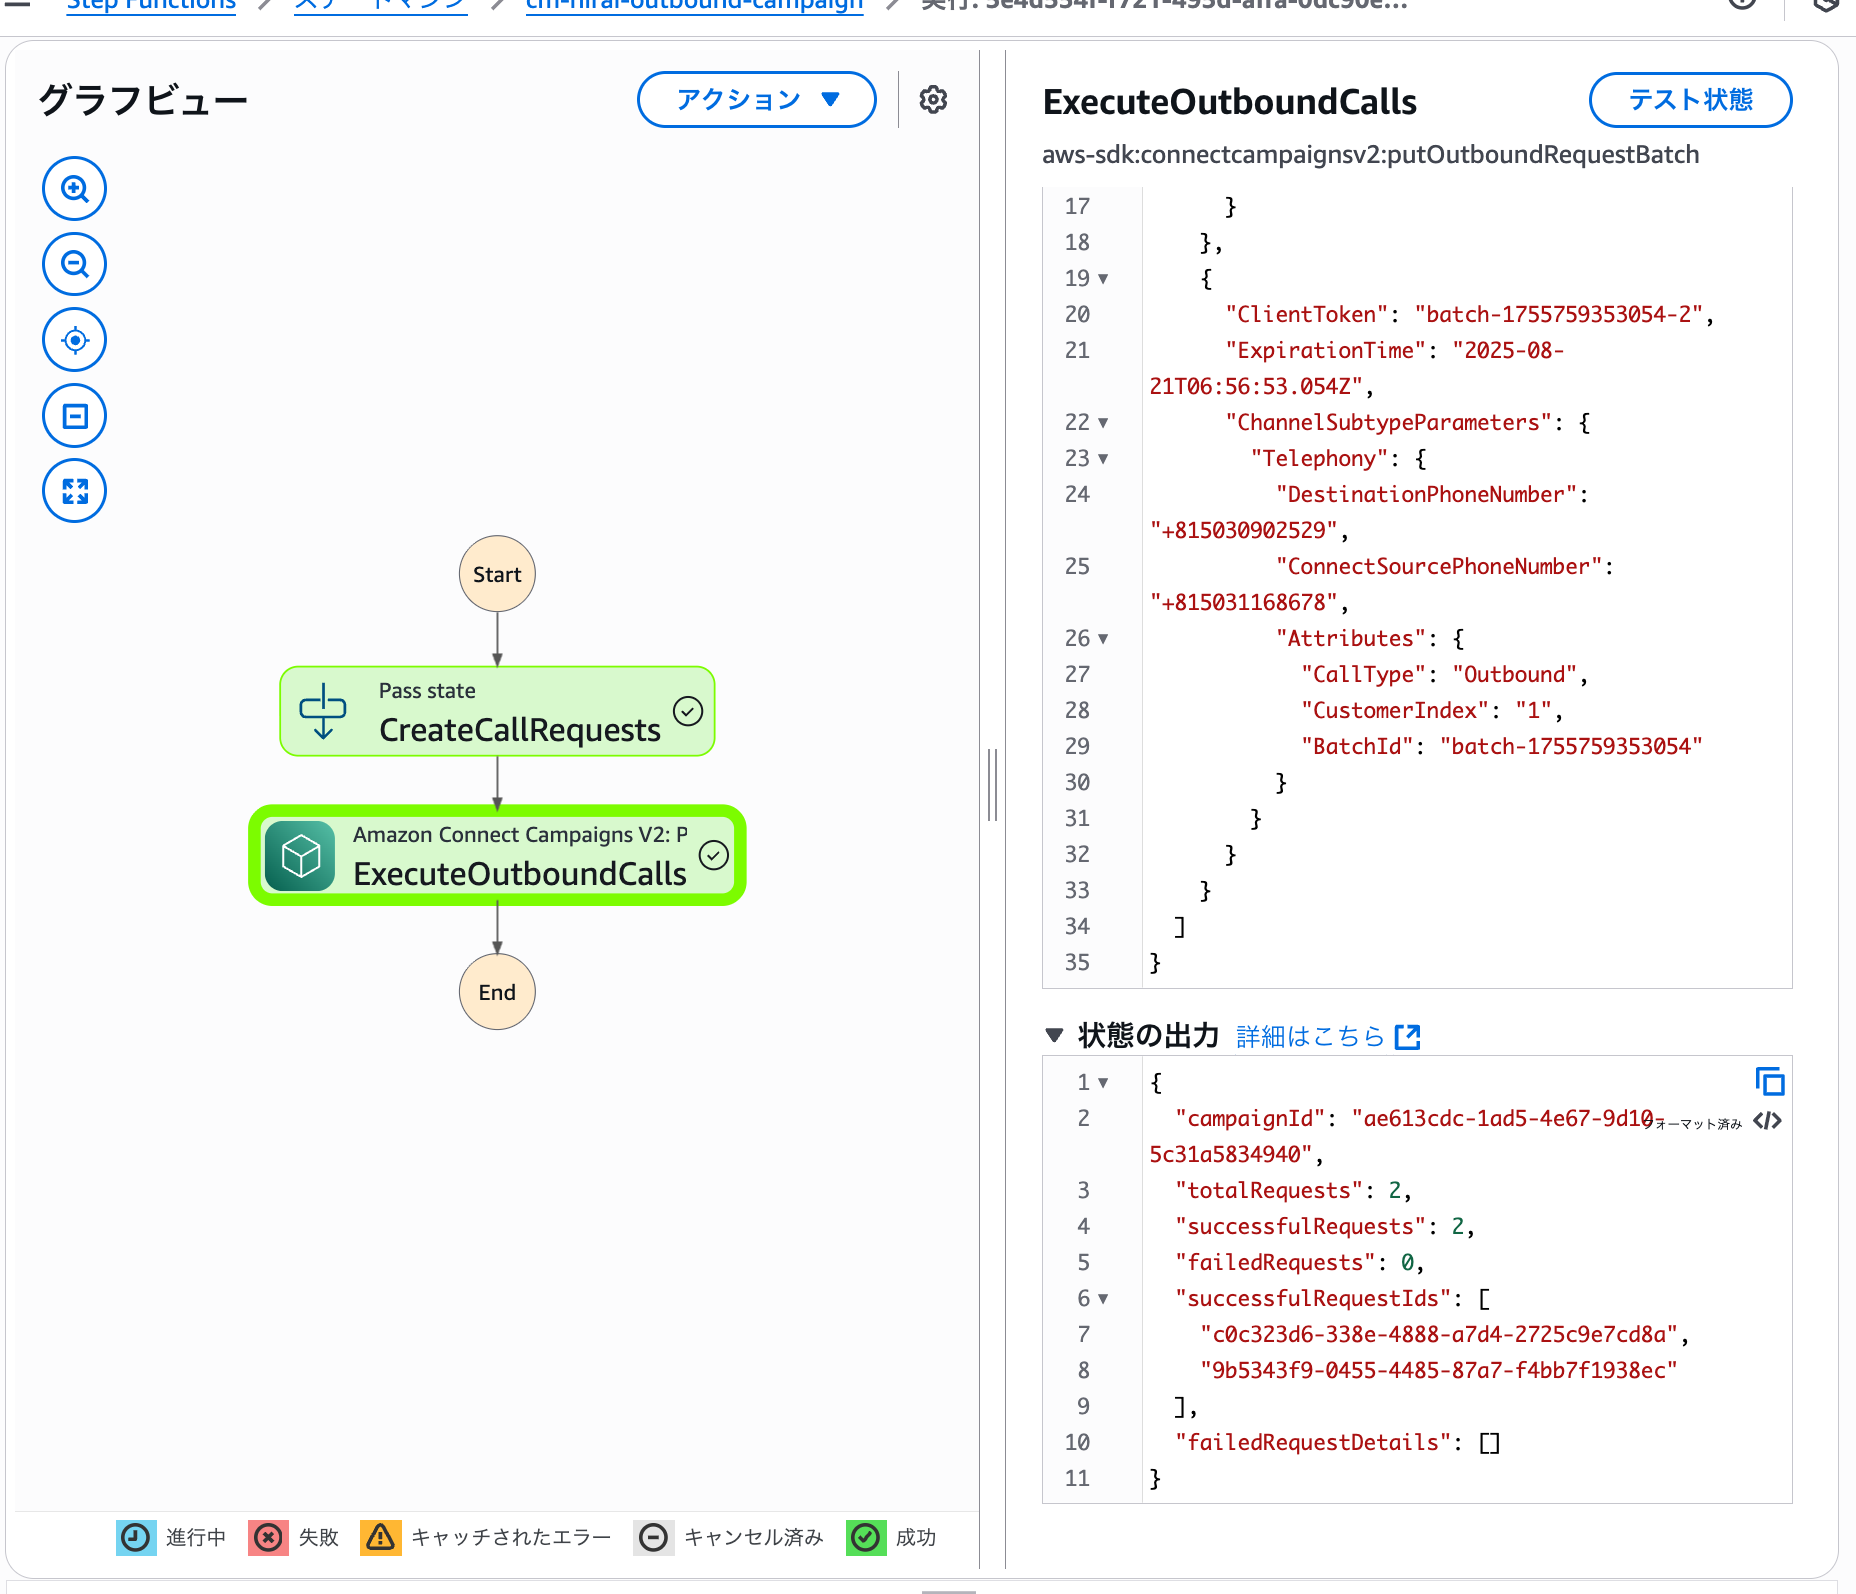This screenshot has height=1594, width=1856.
Task: Collapse Attributes block at line 26
Action: pyautogui.click(x=1103, y=639)
